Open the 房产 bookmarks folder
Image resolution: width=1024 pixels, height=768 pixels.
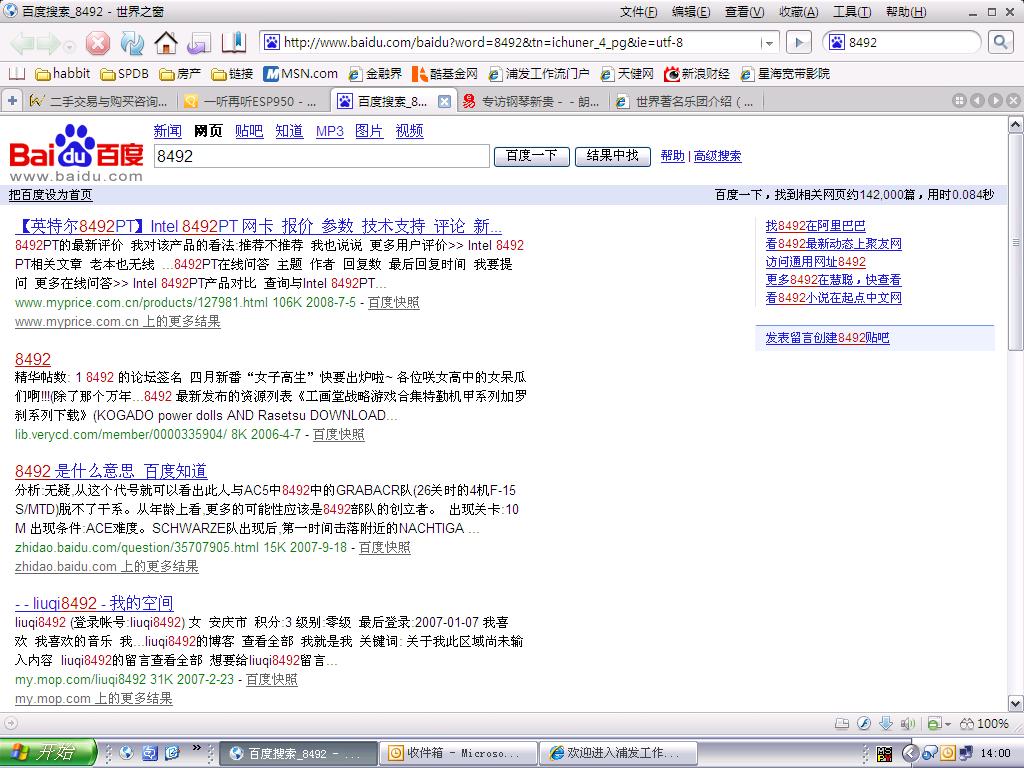180,74
